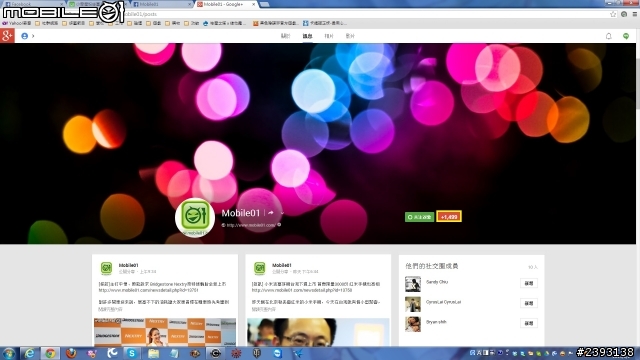640x360 pixels.
Task: Click the red +1,499 button
Action: pyautogui.click(x=449, y=217)
